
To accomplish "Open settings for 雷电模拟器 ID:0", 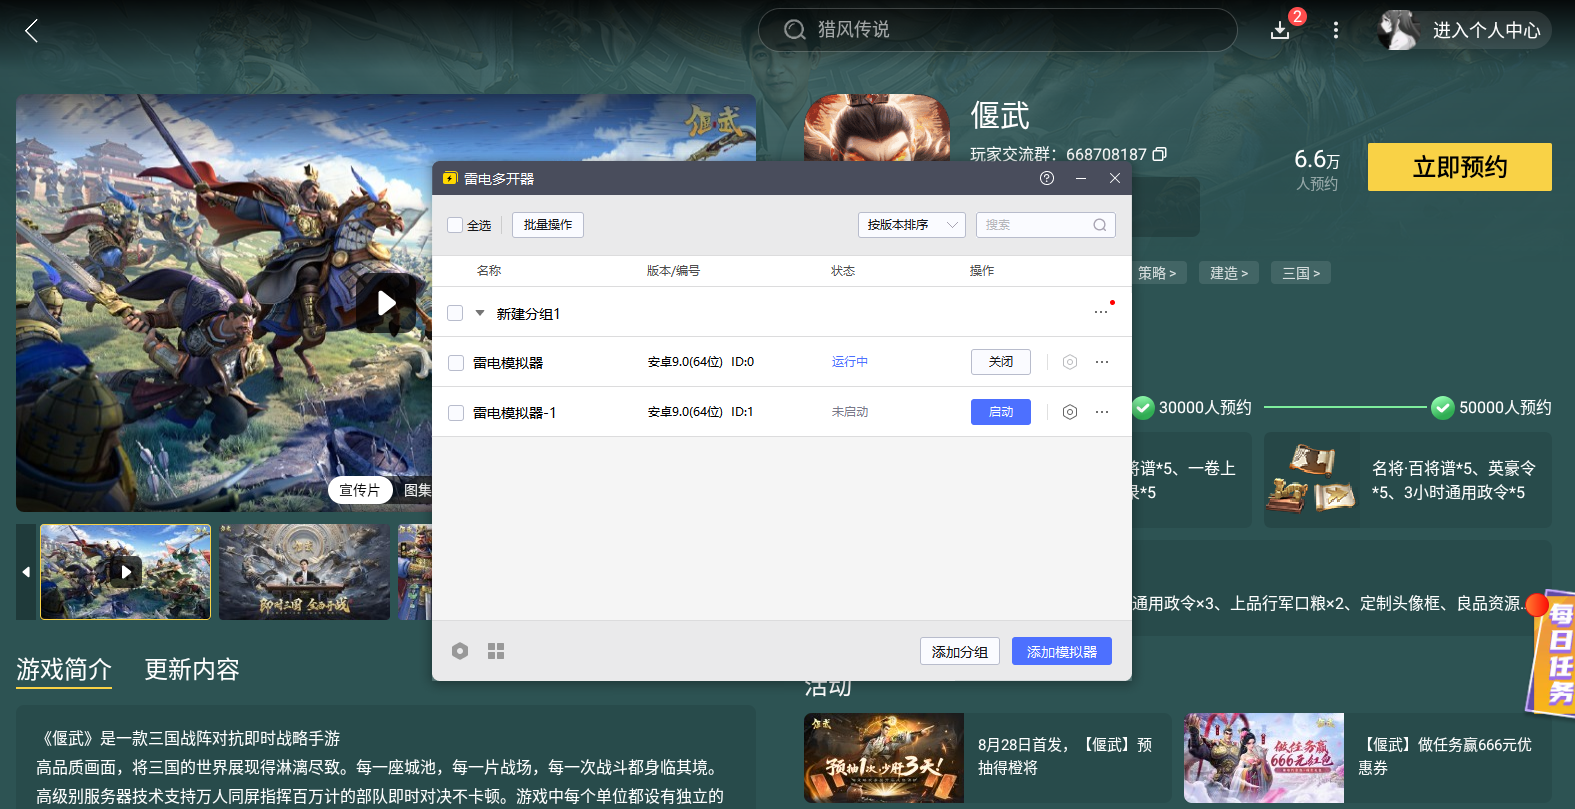I will pos(1070,362).
